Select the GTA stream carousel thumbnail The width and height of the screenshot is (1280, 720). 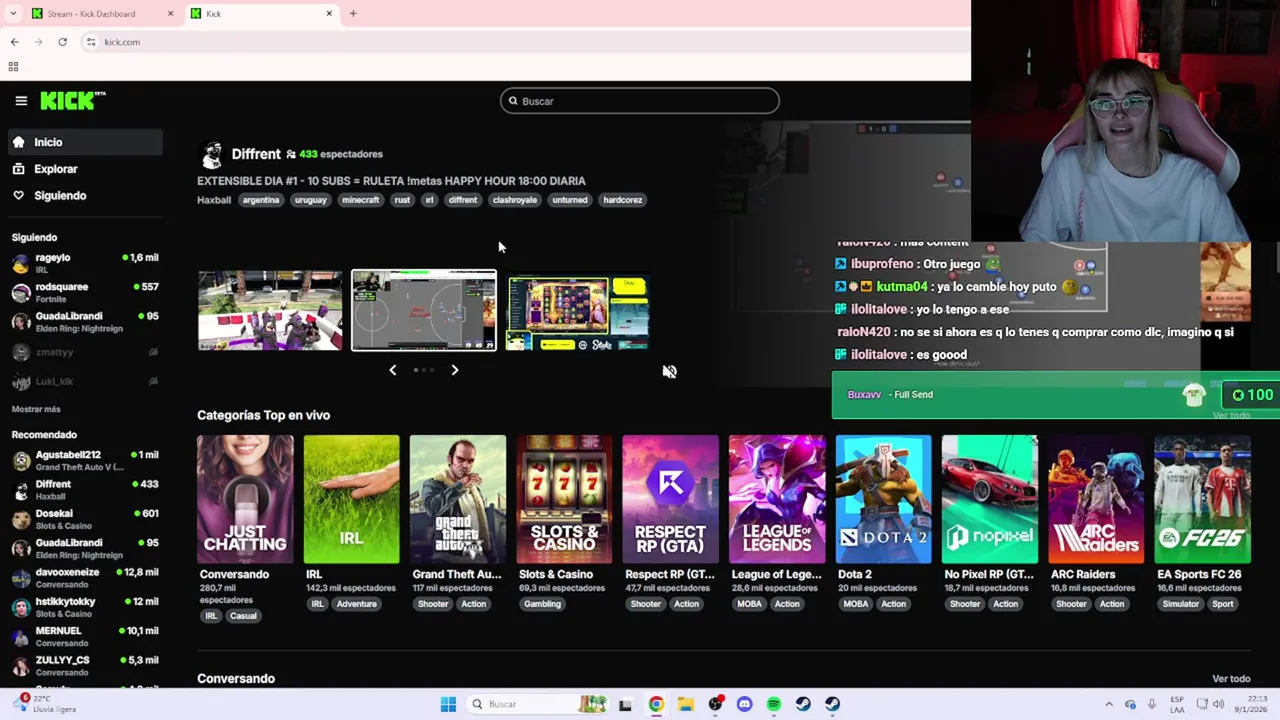tap(270, 311)
